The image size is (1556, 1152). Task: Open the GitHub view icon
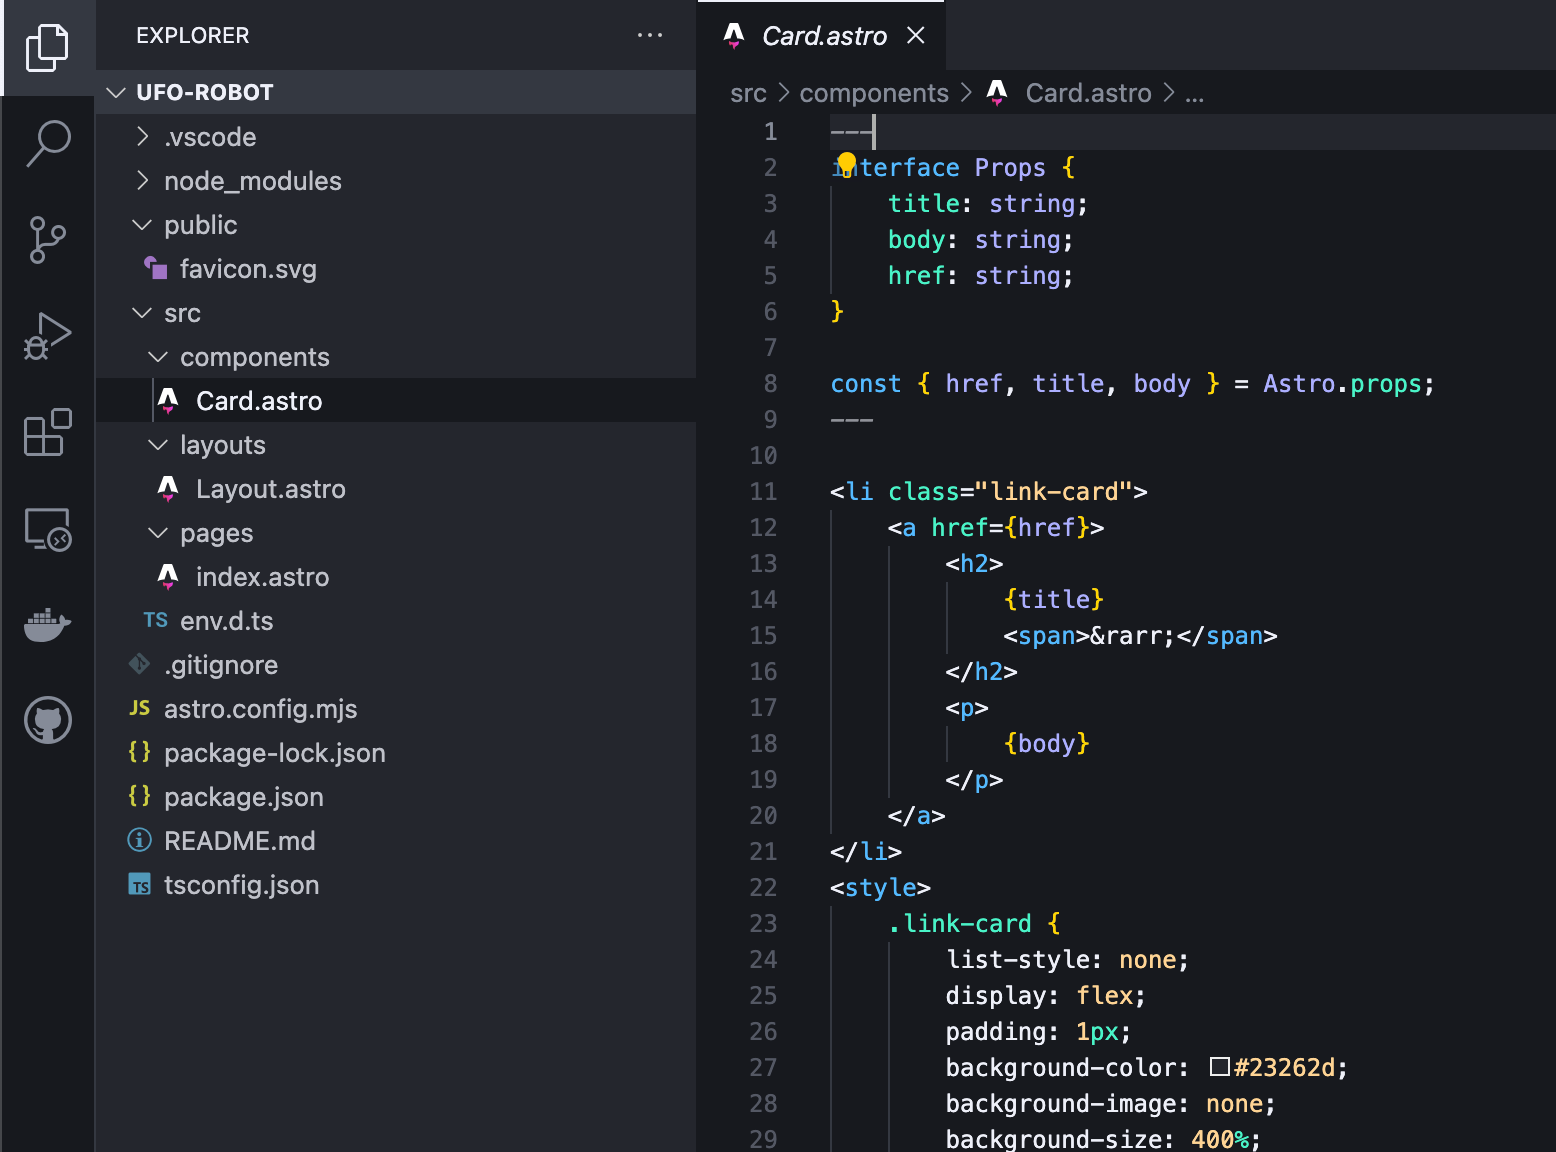(47, 720)
